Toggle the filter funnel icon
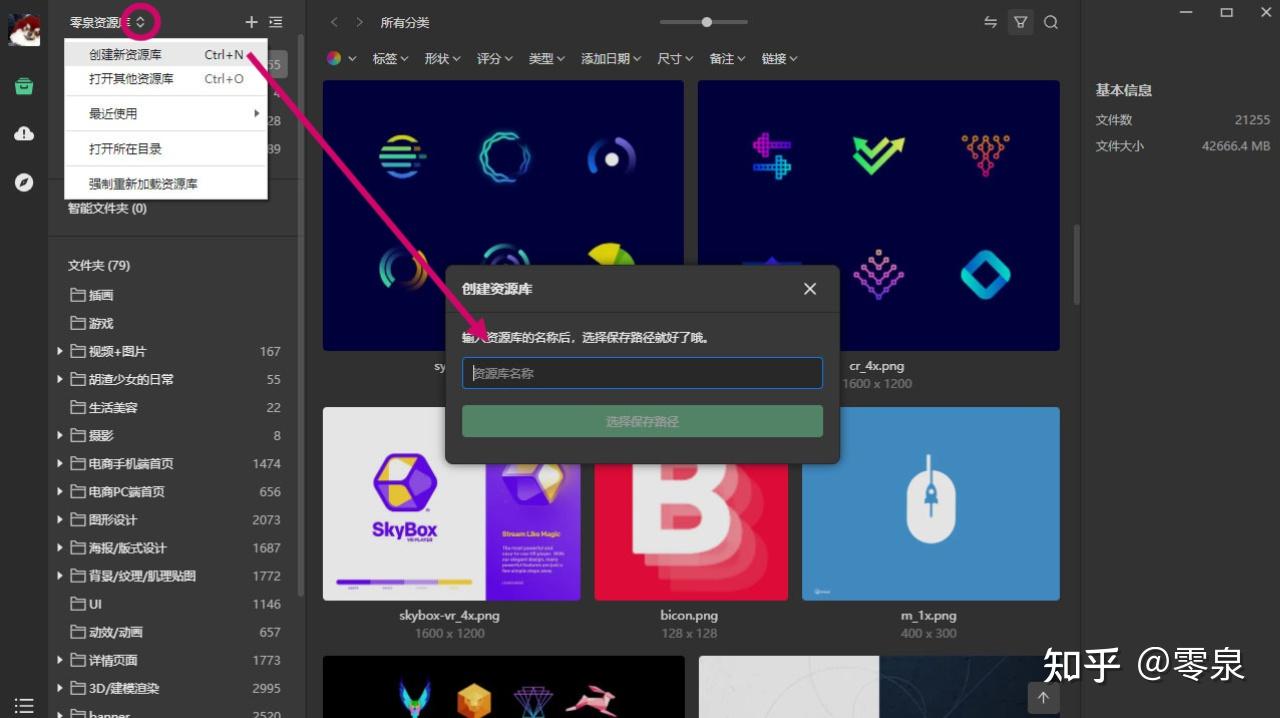 (1020, 22)
